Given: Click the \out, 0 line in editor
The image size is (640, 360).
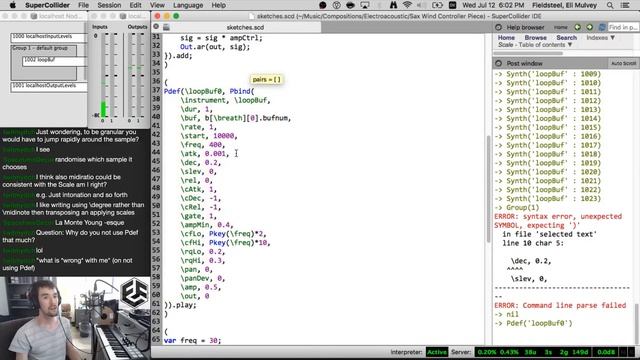Looking at the screenshot, I should click(195, 296).
